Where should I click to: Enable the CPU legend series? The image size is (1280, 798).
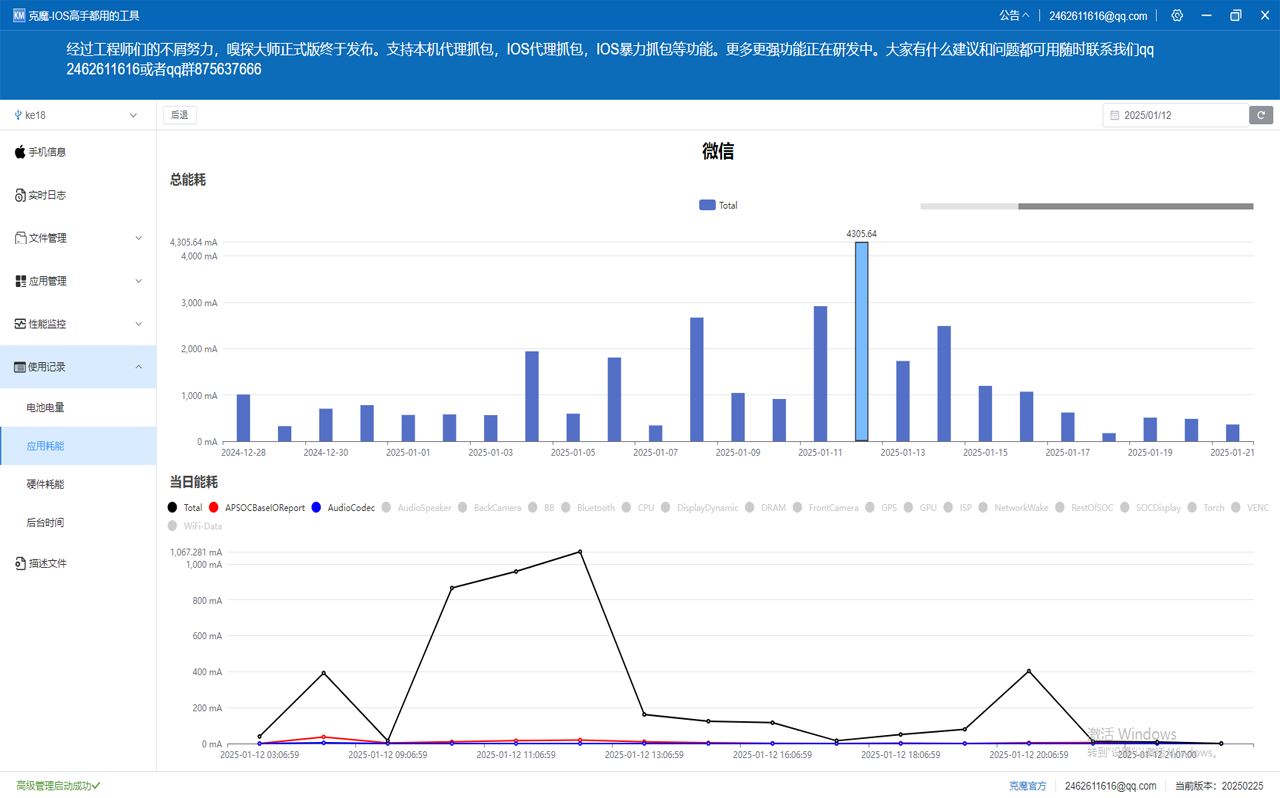638,508
